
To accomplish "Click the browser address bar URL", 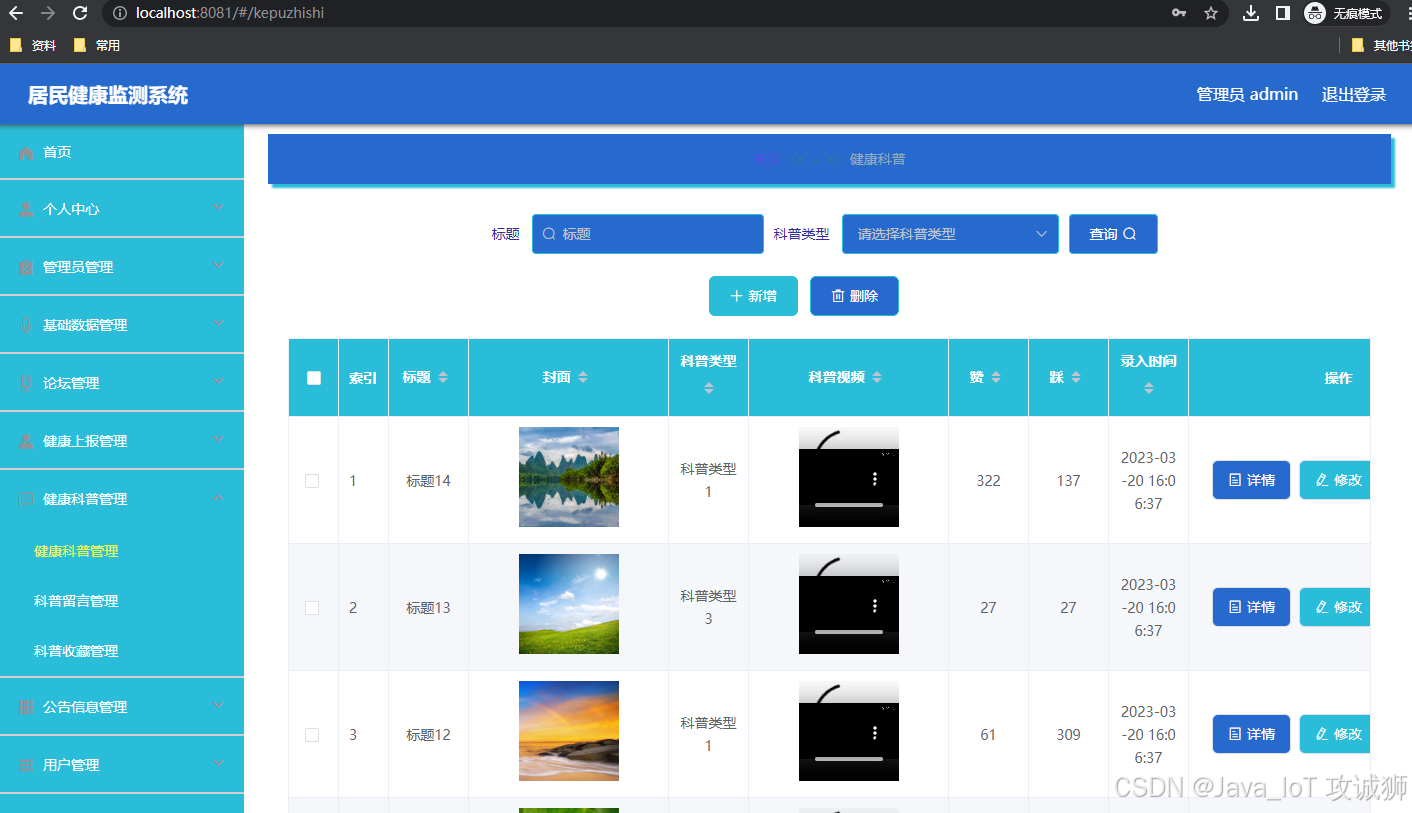I will (x=230, y=13).
